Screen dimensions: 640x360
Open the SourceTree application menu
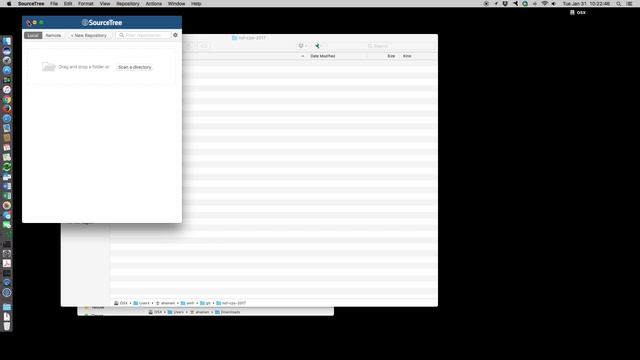tap(31, 4)
